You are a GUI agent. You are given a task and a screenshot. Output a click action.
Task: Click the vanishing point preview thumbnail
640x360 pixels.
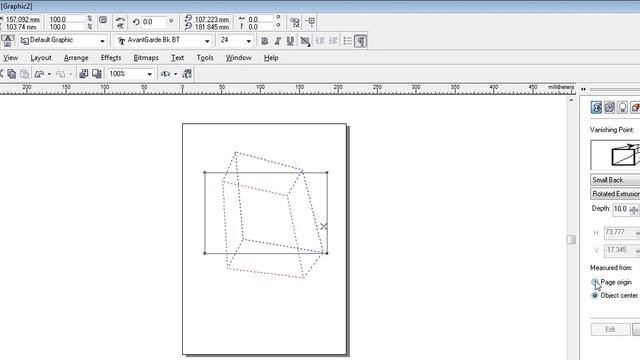[x=615, y=155]
